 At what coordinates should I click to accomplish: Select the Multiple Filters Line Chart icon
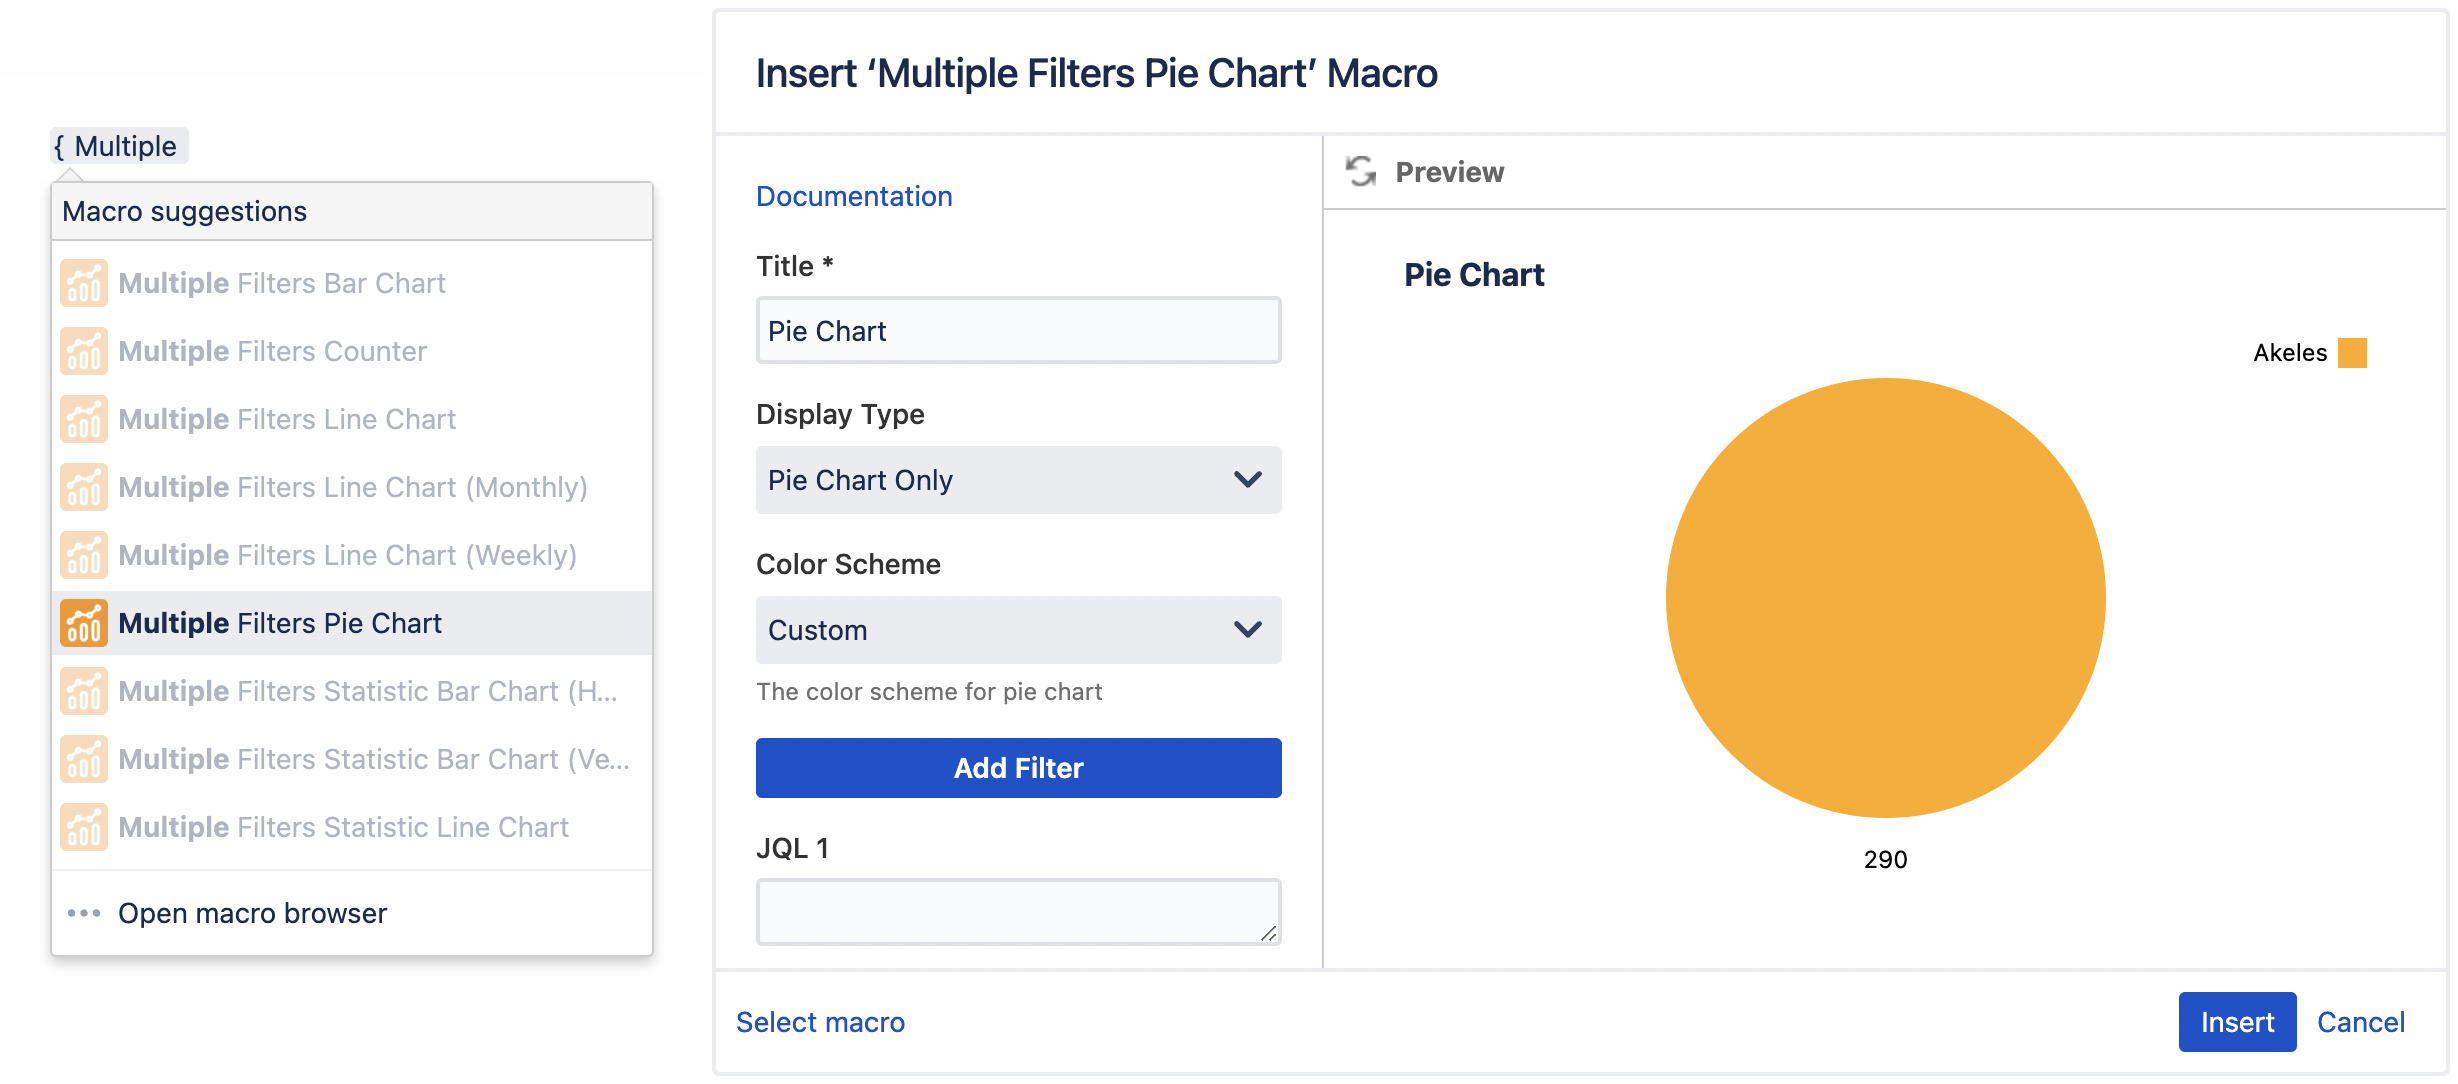point(83,419)
